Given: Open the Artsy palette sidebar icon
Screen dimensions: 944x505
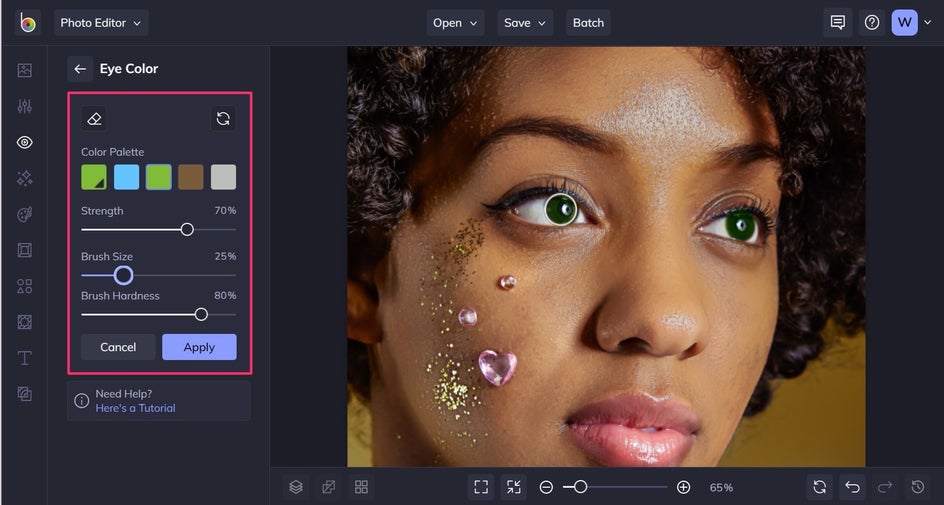Looking at the screenshot, I should point(25,214).
